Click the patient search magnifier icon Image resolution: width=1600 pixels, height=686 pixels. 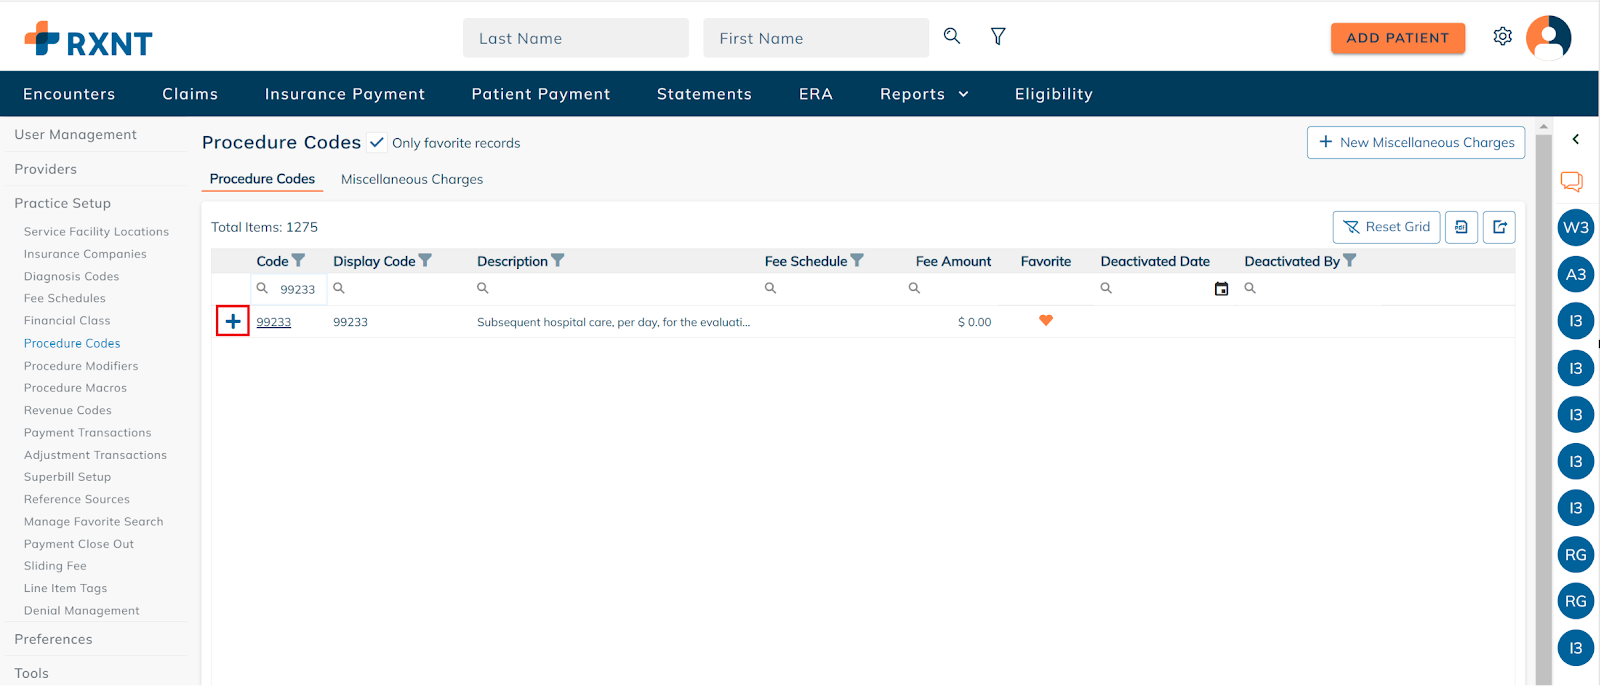(x=952, y=36)
